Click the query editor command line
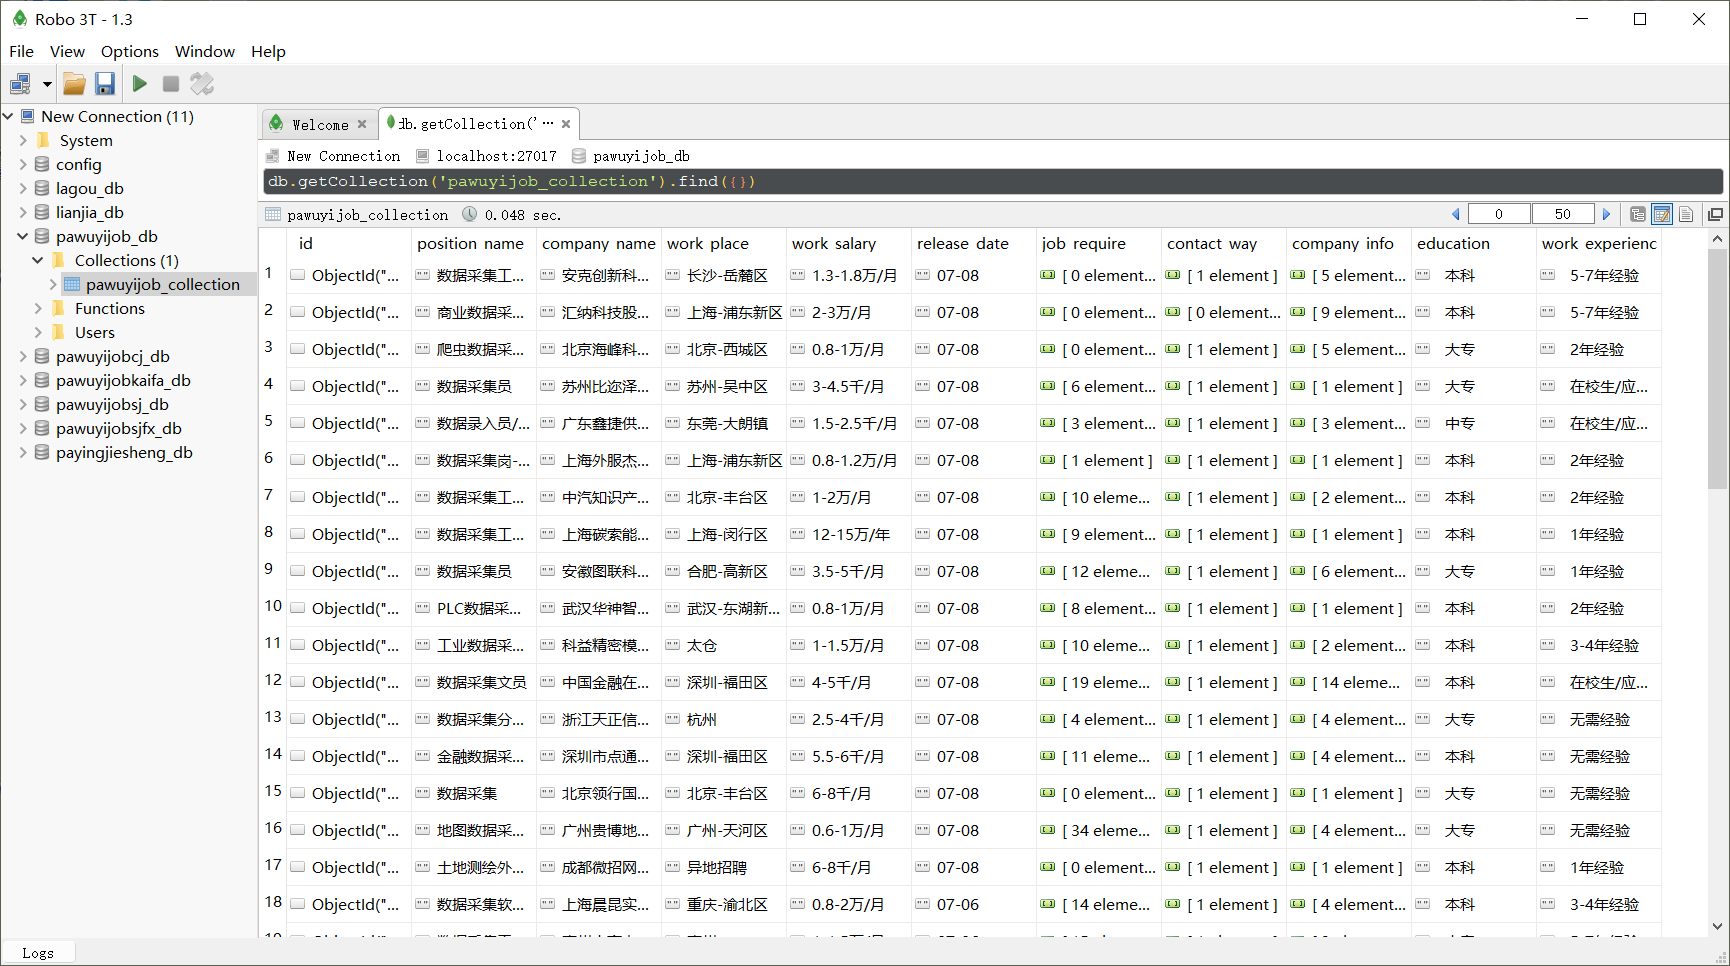The image size is (1730, 966). tap(992, 181)
